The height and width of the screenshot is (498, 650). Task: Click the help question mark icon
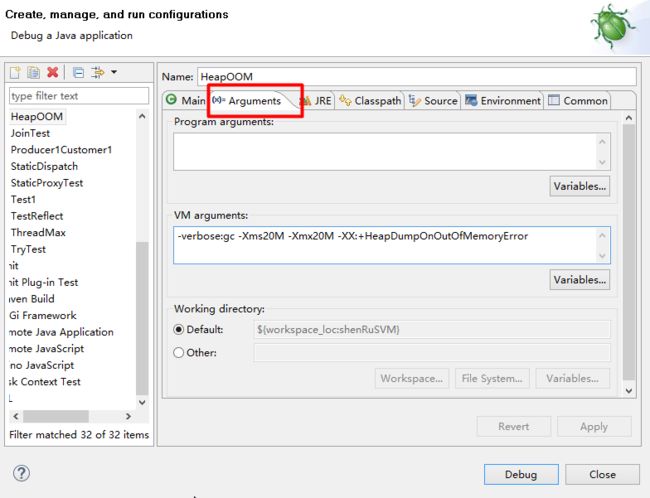pos(21,473)
